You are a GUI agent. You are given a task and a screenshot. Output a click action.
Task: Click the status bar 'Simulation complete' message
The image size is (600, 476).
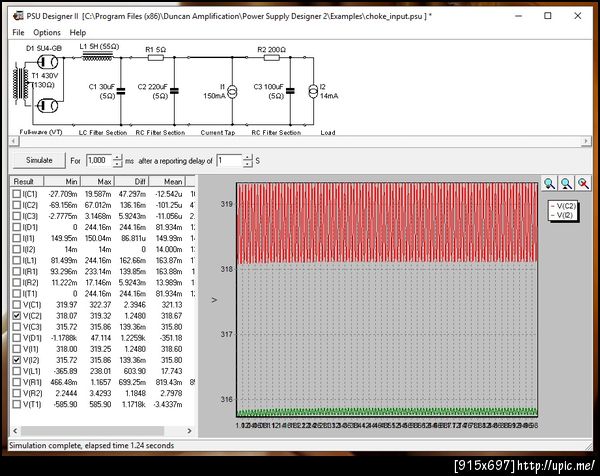tap(91, 445)
